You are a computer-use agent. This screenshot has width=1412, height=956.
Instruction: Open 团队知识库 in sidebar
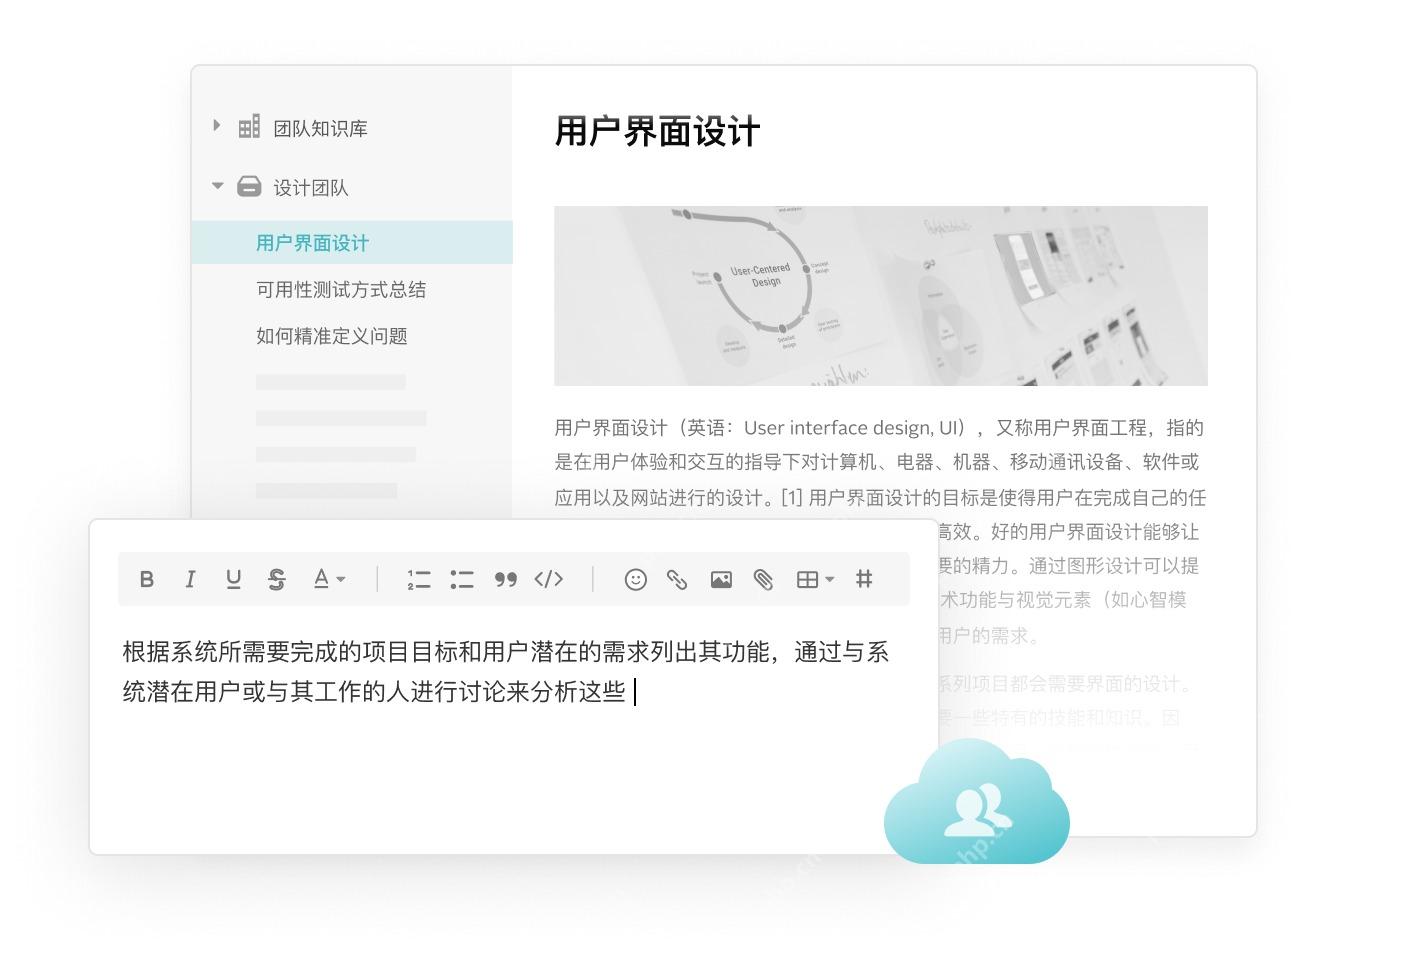tap(321, 128)
